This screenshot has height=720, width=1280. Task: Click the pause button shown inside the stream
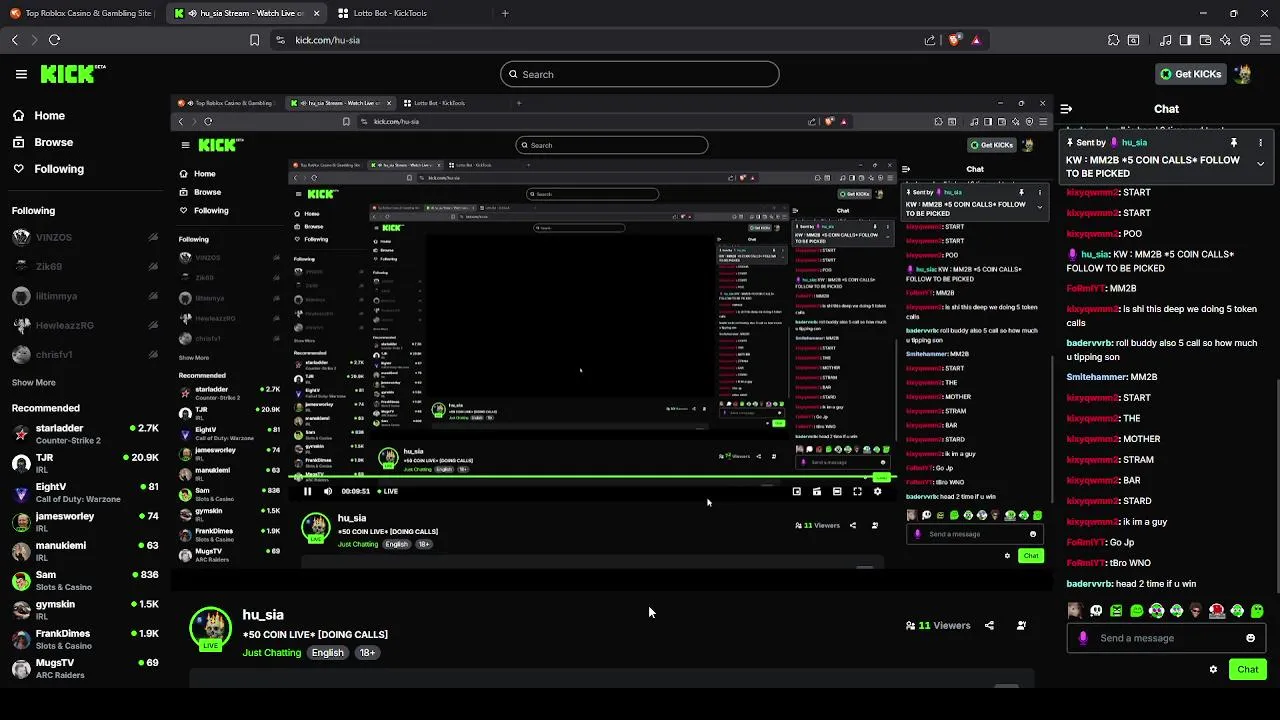click(307, 491)
